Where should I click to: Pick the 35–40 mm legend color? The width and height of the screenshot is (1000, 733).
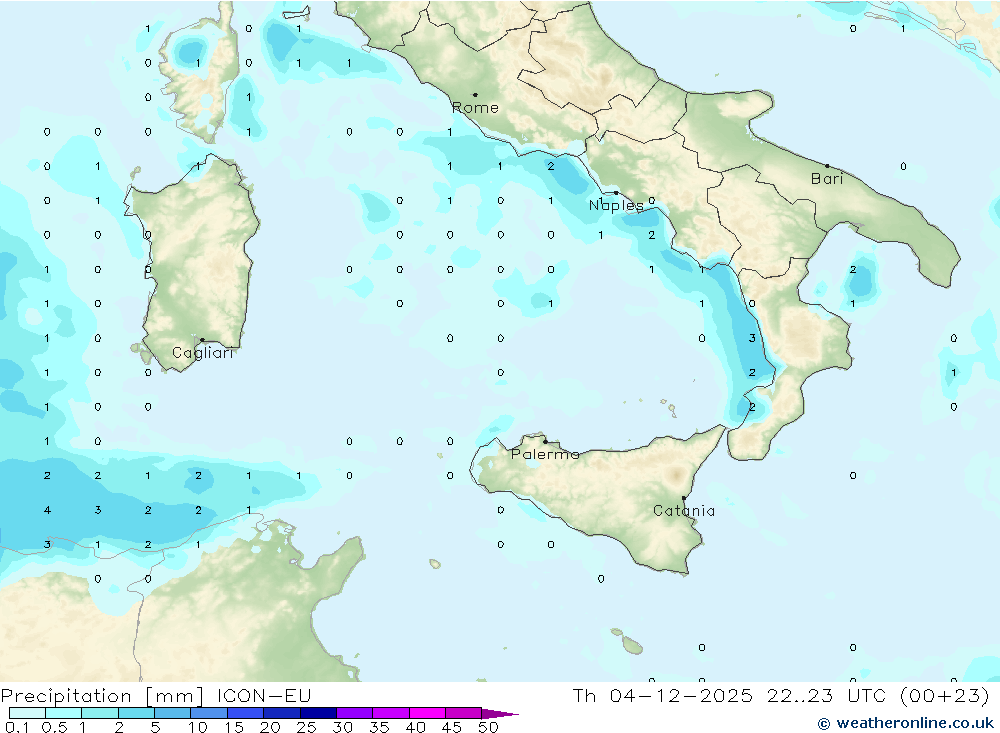(391, 713)
